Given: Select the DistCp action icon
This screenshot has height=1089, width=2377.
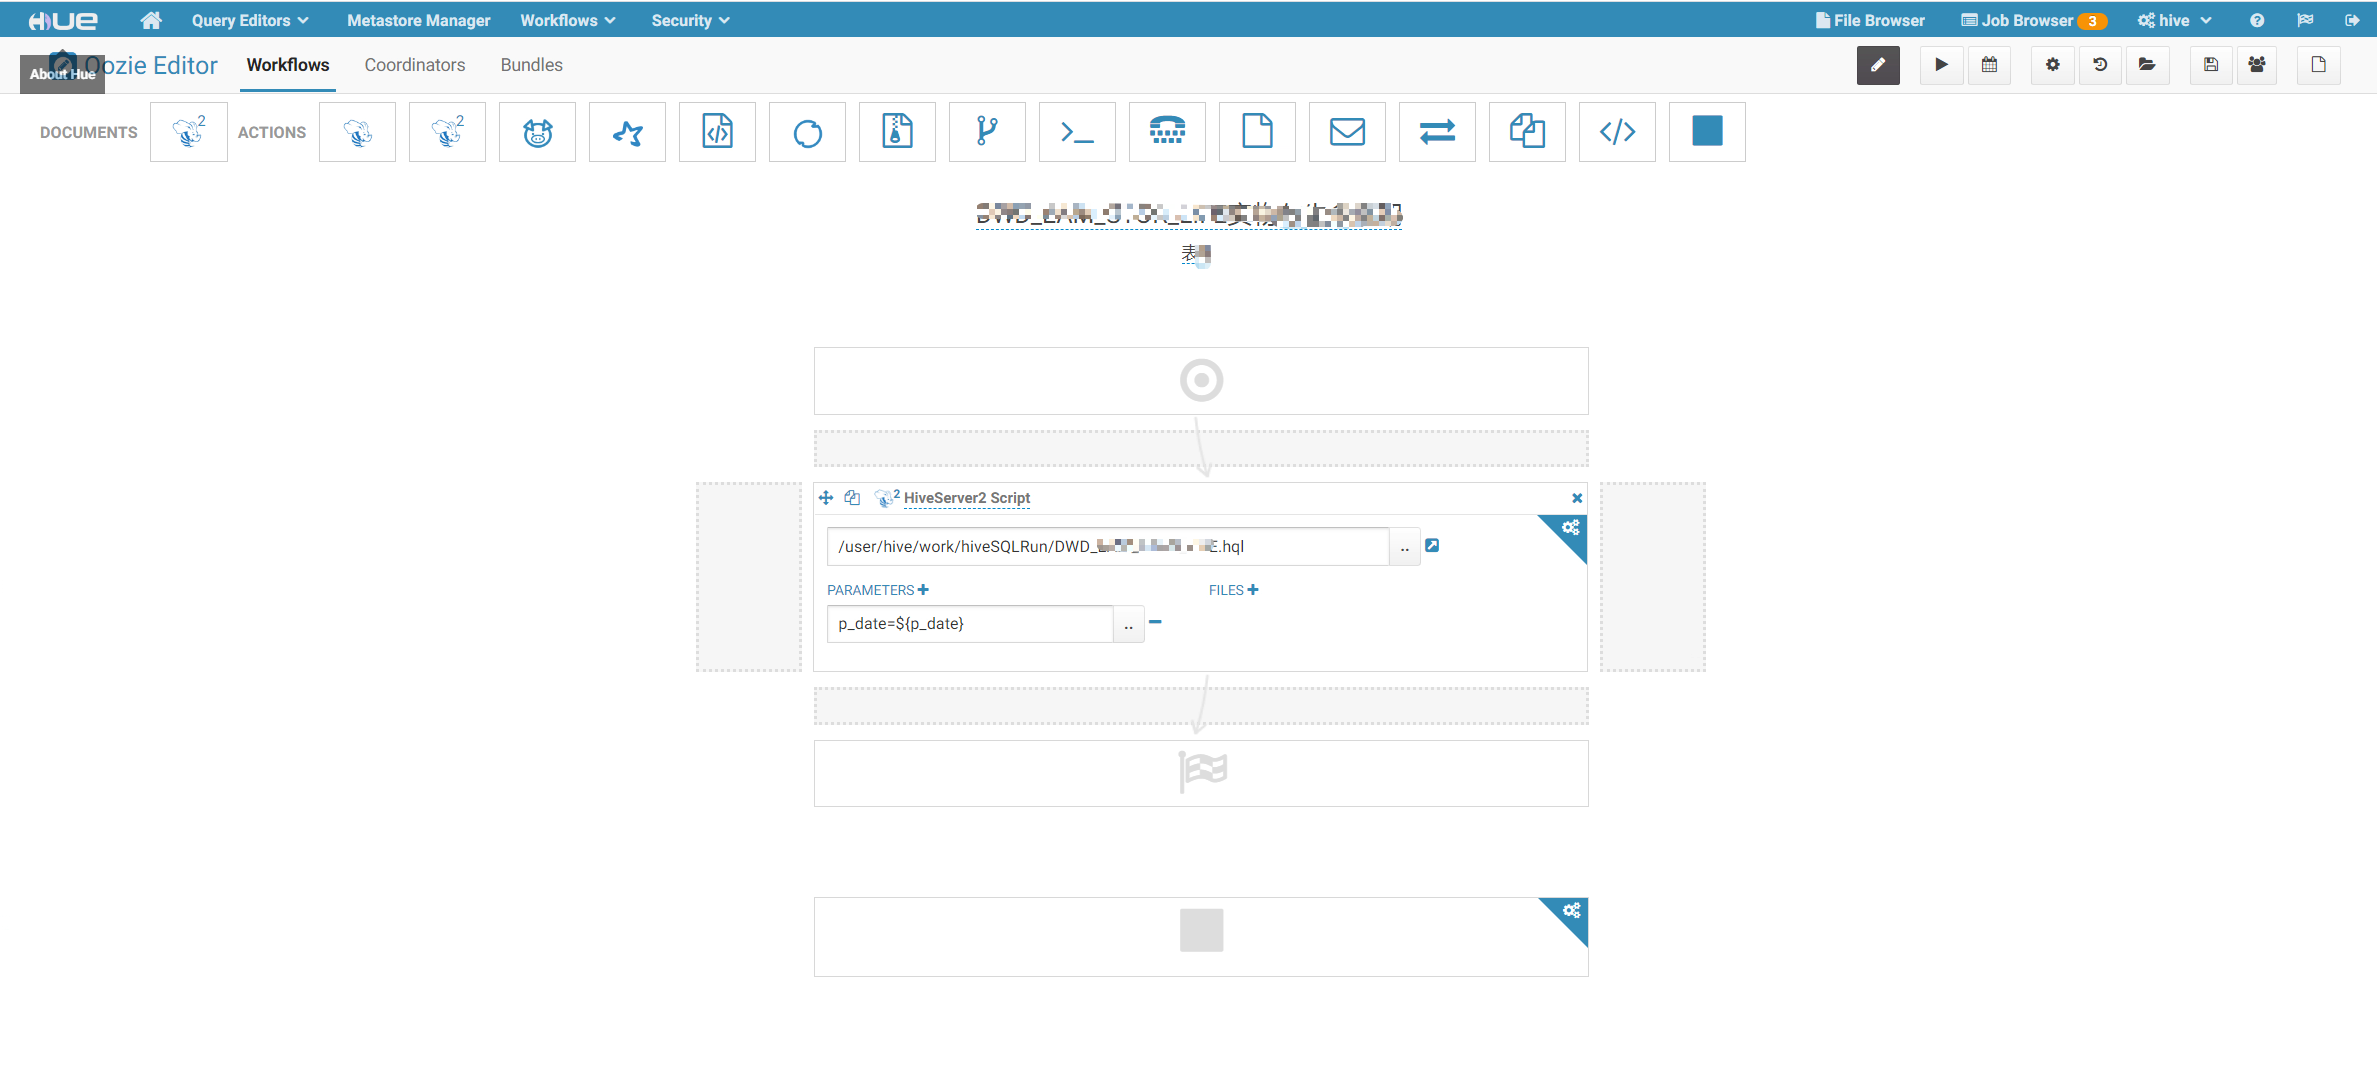Looking at the screenshot, I should click(1527, 132).
